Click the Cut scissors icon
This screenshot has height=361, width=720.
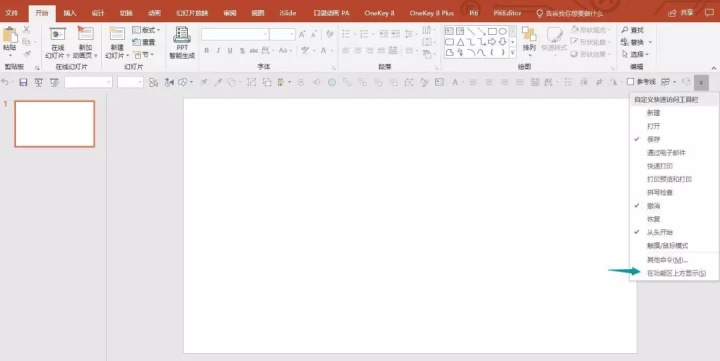tap(27, 30)
